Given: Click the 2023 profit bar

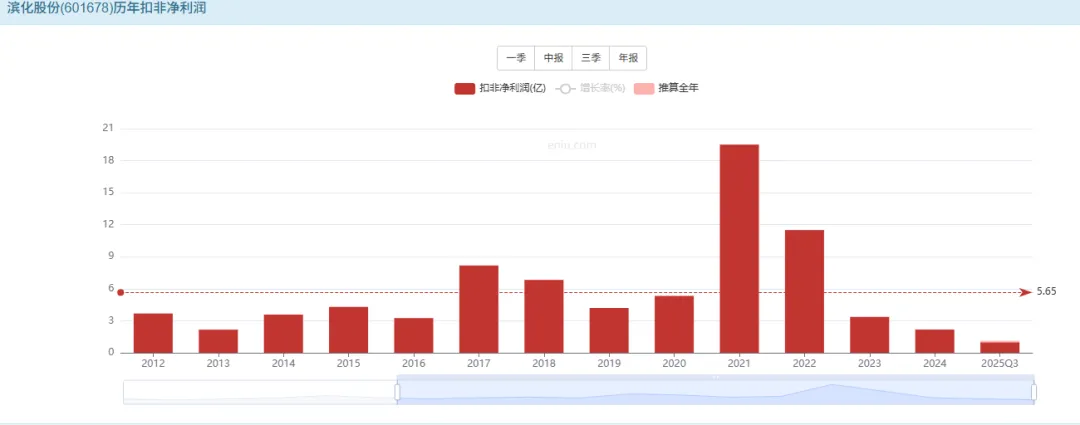Looking at the screenshot, I should 869,335.
